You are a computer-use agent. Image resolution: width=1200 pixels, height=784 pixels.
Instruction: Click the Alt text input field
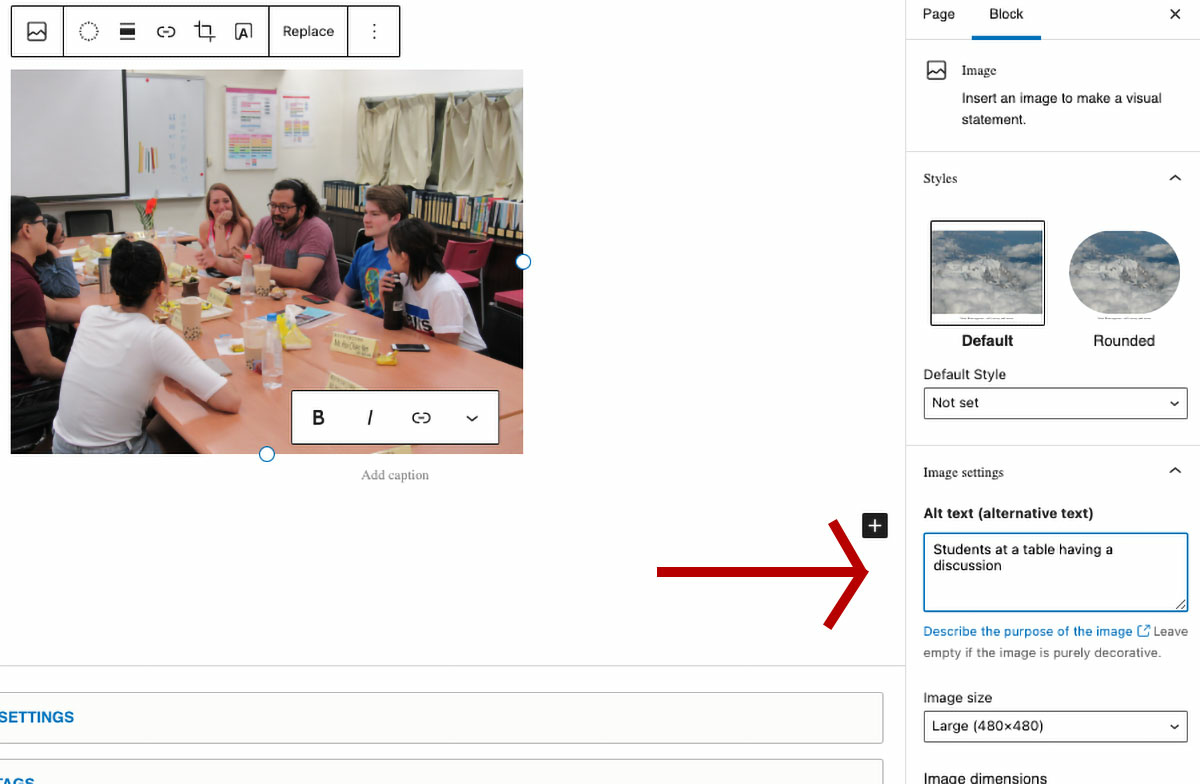coord(1055,572)
